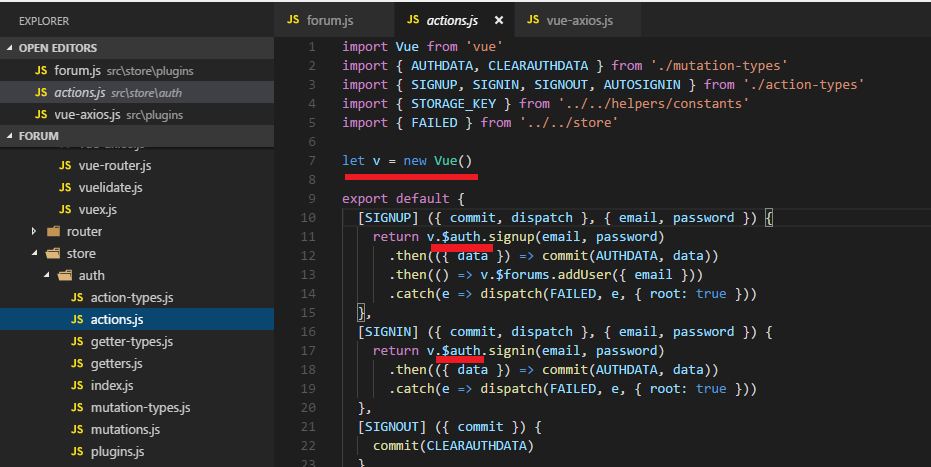The image size is (931, 467).
Task: Click [SIGNIN] action name in code
Action: [x=388, y=332]
